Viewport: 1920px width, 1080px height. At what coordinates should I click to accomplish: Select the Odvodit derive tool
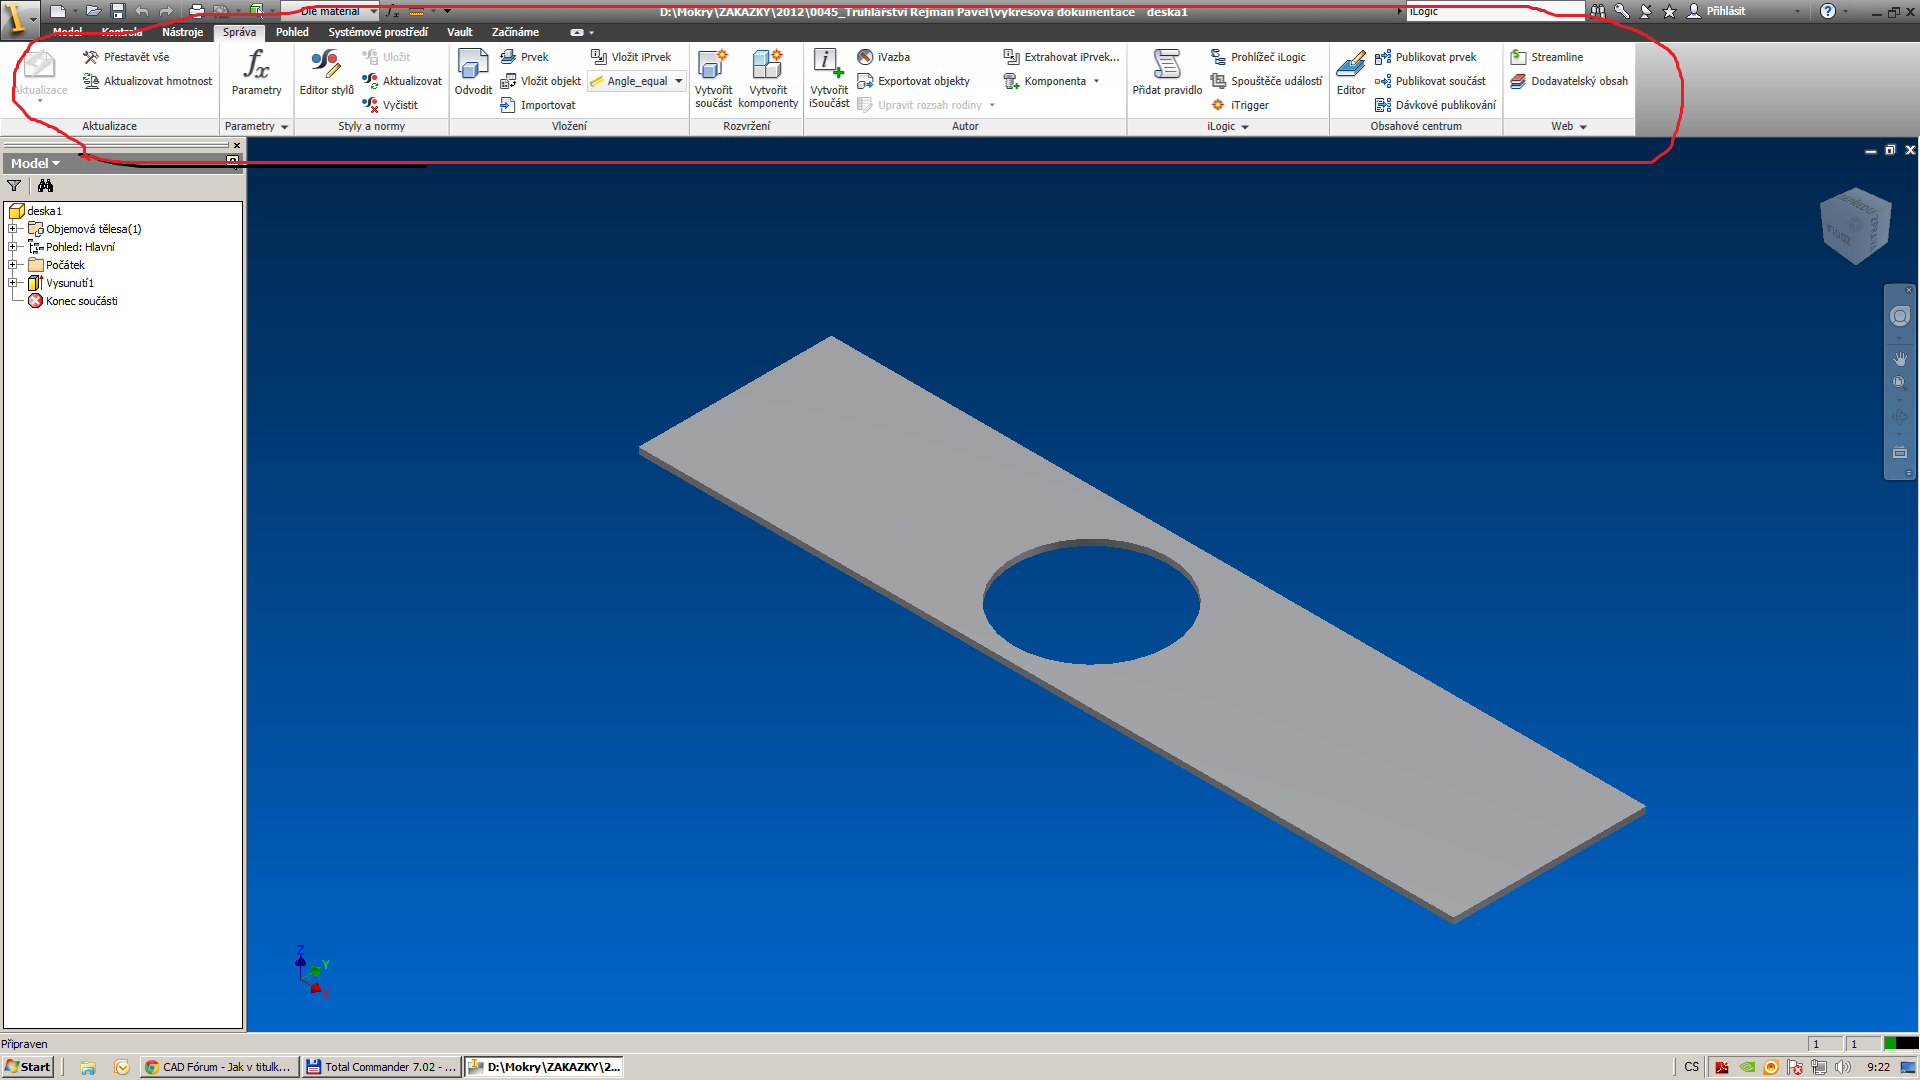tap(473, 73)
